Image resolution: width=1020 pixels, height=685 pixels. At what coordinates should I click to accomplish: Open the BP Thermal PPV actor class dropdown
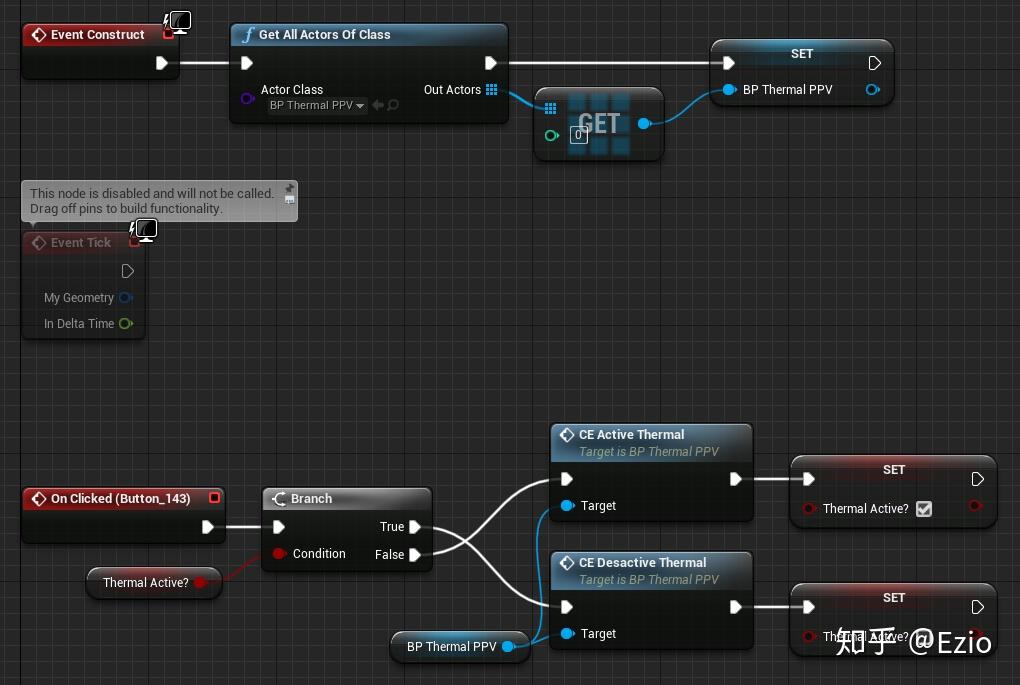tap(317, 105)
